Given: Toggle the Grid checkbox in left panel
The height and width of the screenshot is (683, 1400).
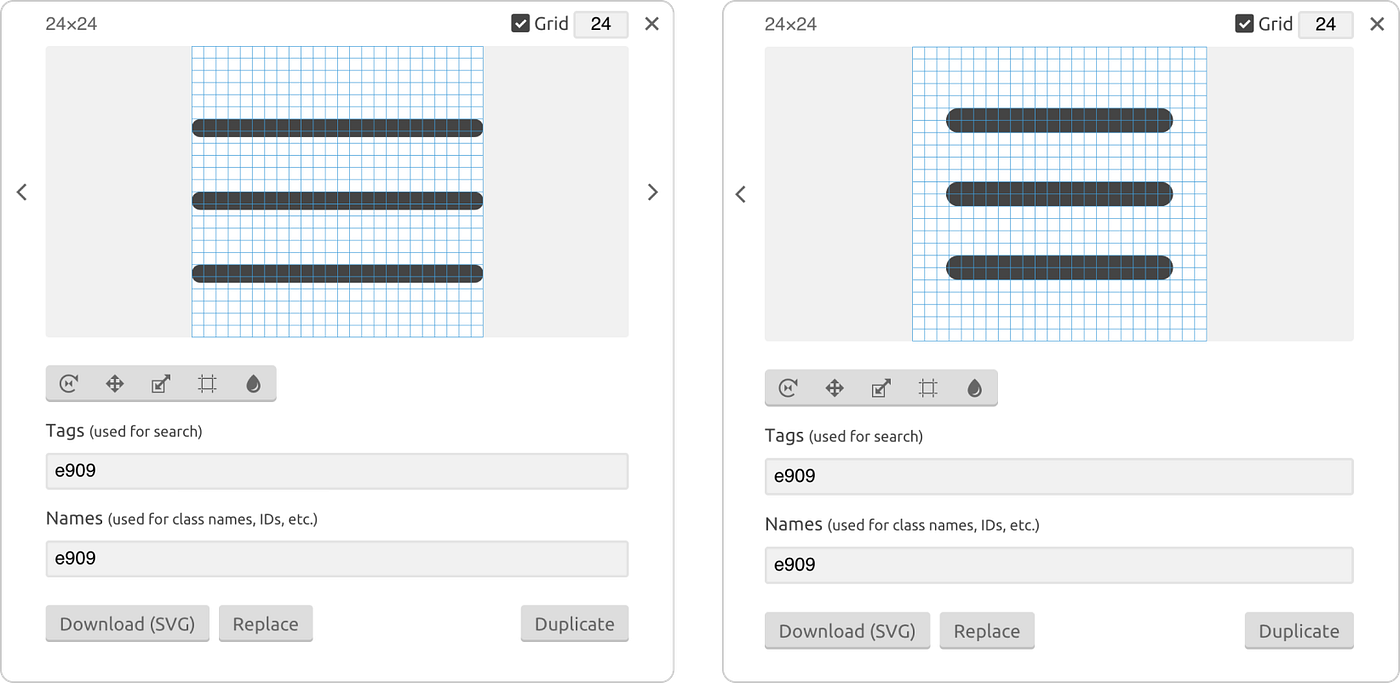Looking at the screenshot, I should click(x=520, y=23).
